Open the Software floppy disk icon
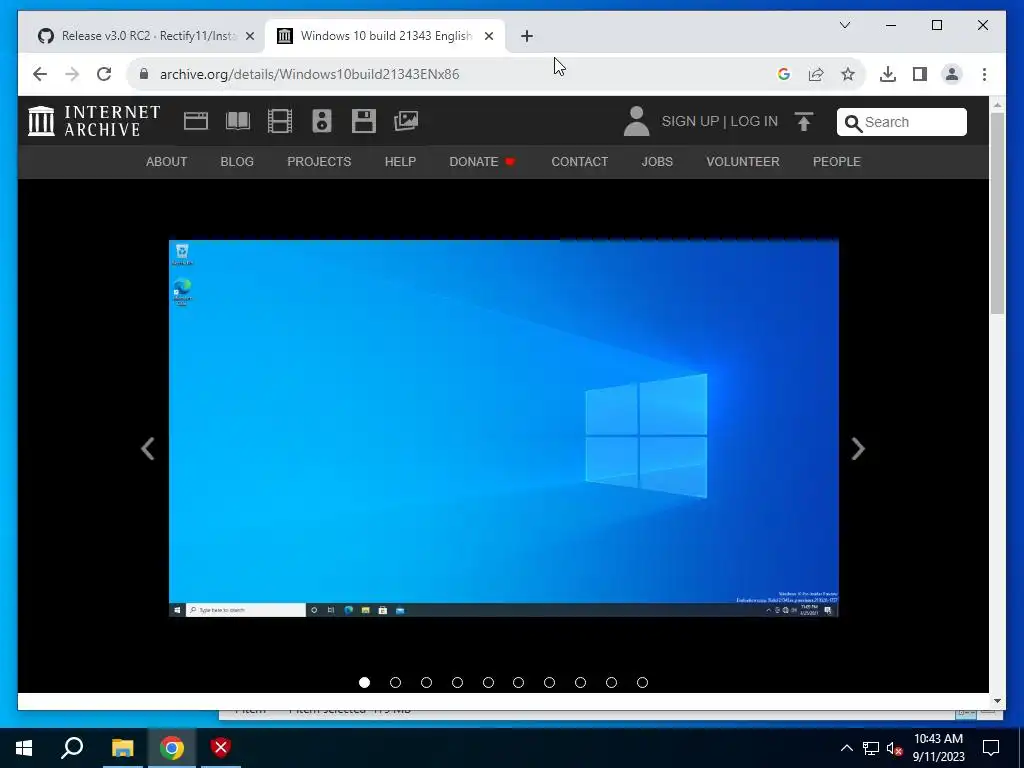The image size is (1024, 768). [364, 121]
